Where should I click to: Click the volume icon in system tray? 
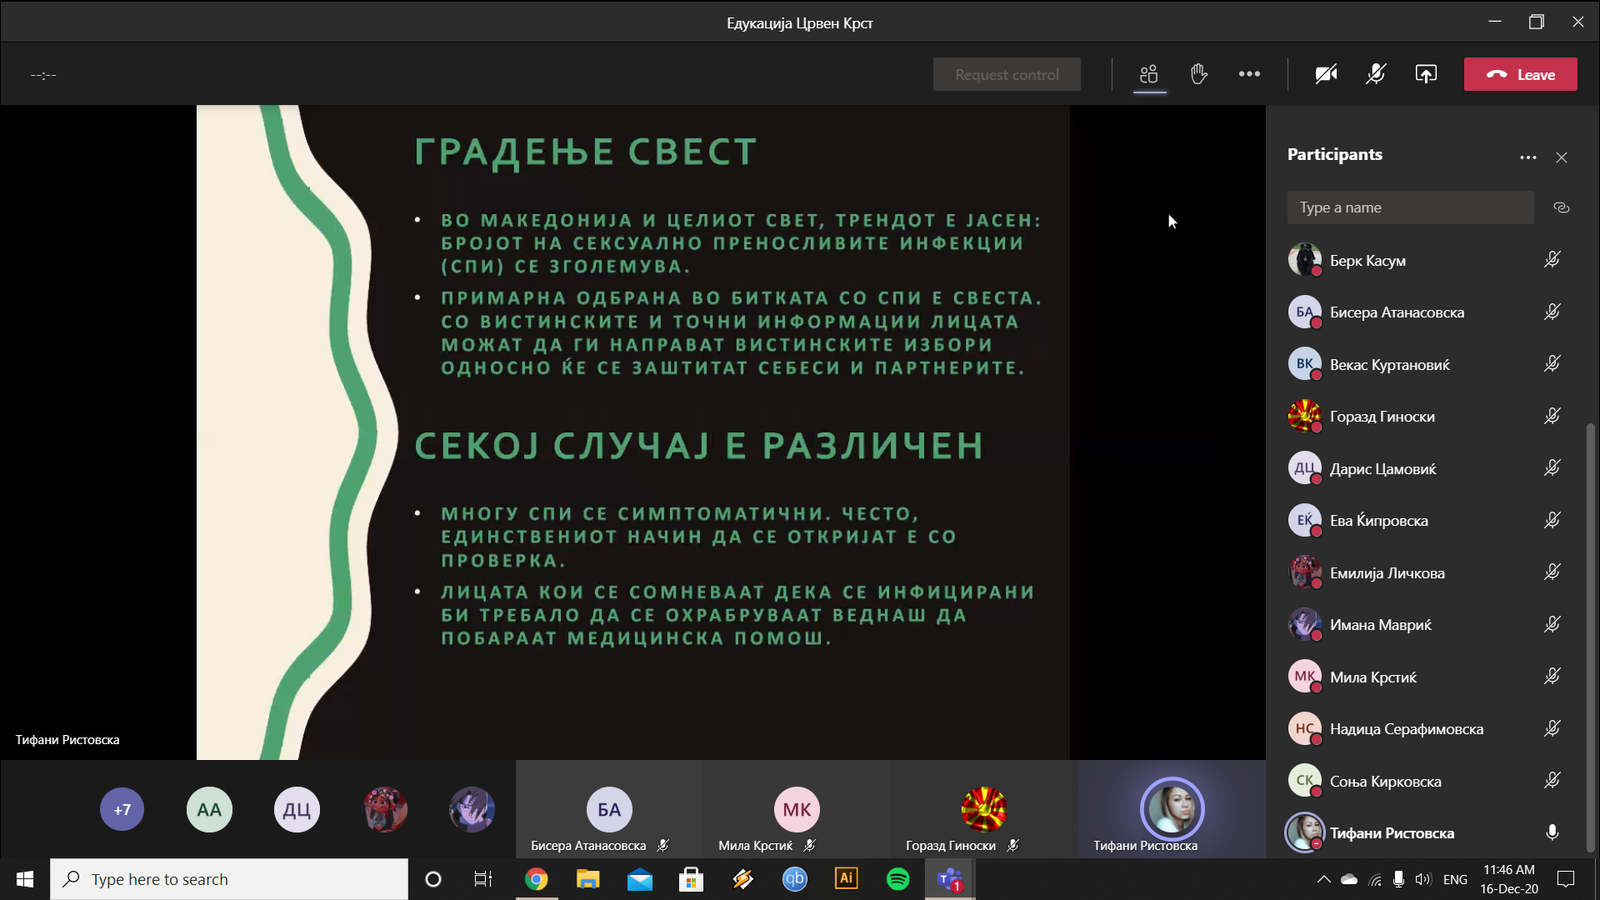coord(1423,880)
